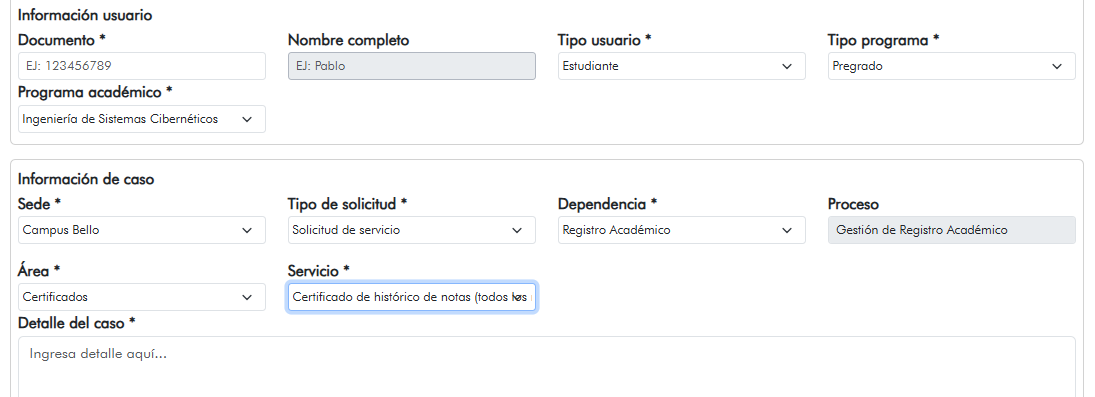The height and width of the screenshot is (397, 1095).
Task: Open the Sede dropdown showing Campus Bello
Action: 142,230
